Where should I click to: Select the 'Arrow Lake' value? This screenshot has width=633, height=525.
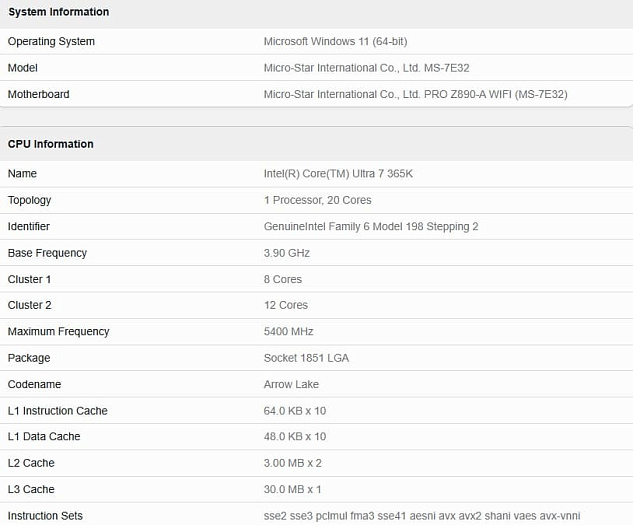click(291, 384)
